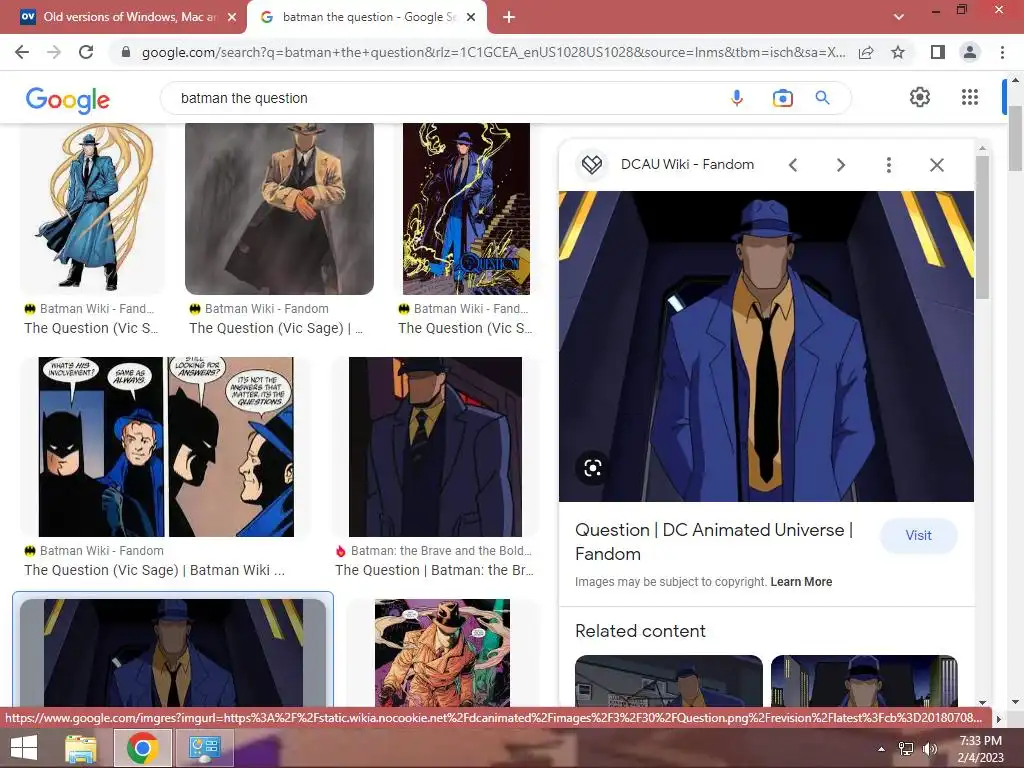1024x768 pixels.
Task: Open Chrome from the taskbar
Action: 143,748
